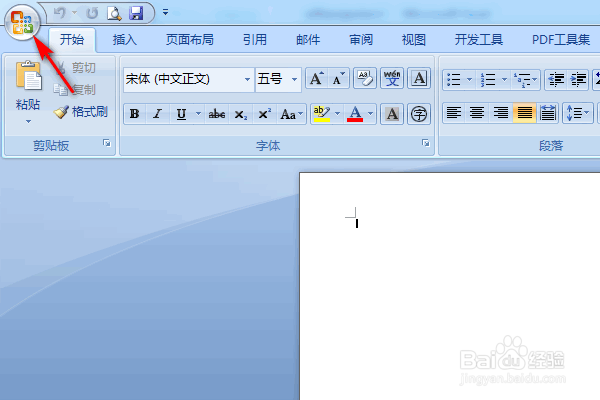Apply yellow text highlight color

point(322,114)
